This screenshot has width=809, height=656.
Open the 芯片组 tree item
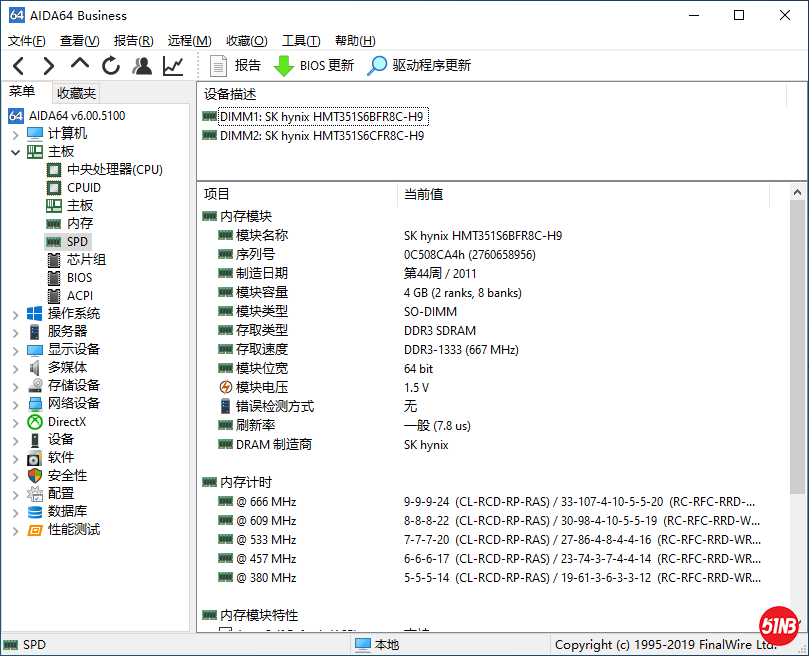click(x=86, y=260)
